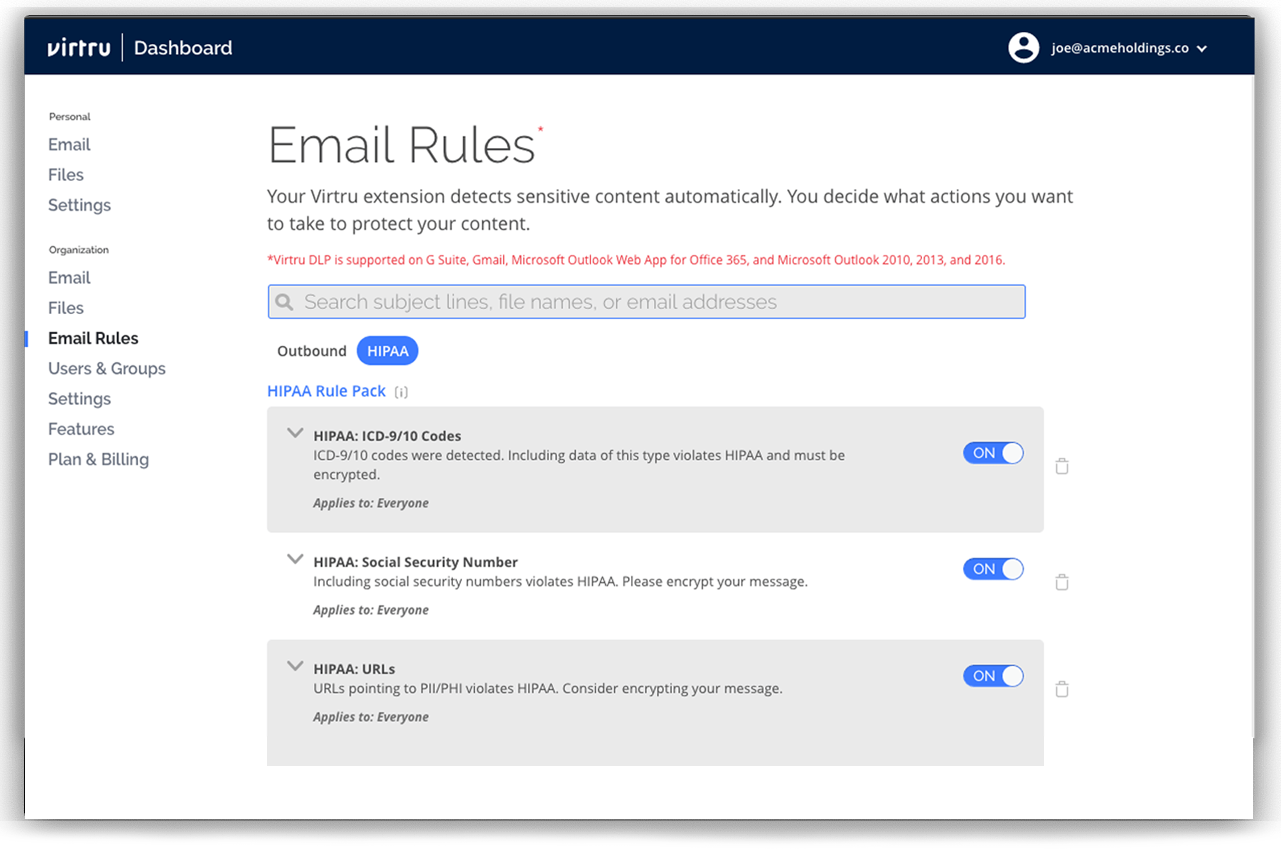
Task: Click the user profile avatar icon
Action: tap(1023, 48)
